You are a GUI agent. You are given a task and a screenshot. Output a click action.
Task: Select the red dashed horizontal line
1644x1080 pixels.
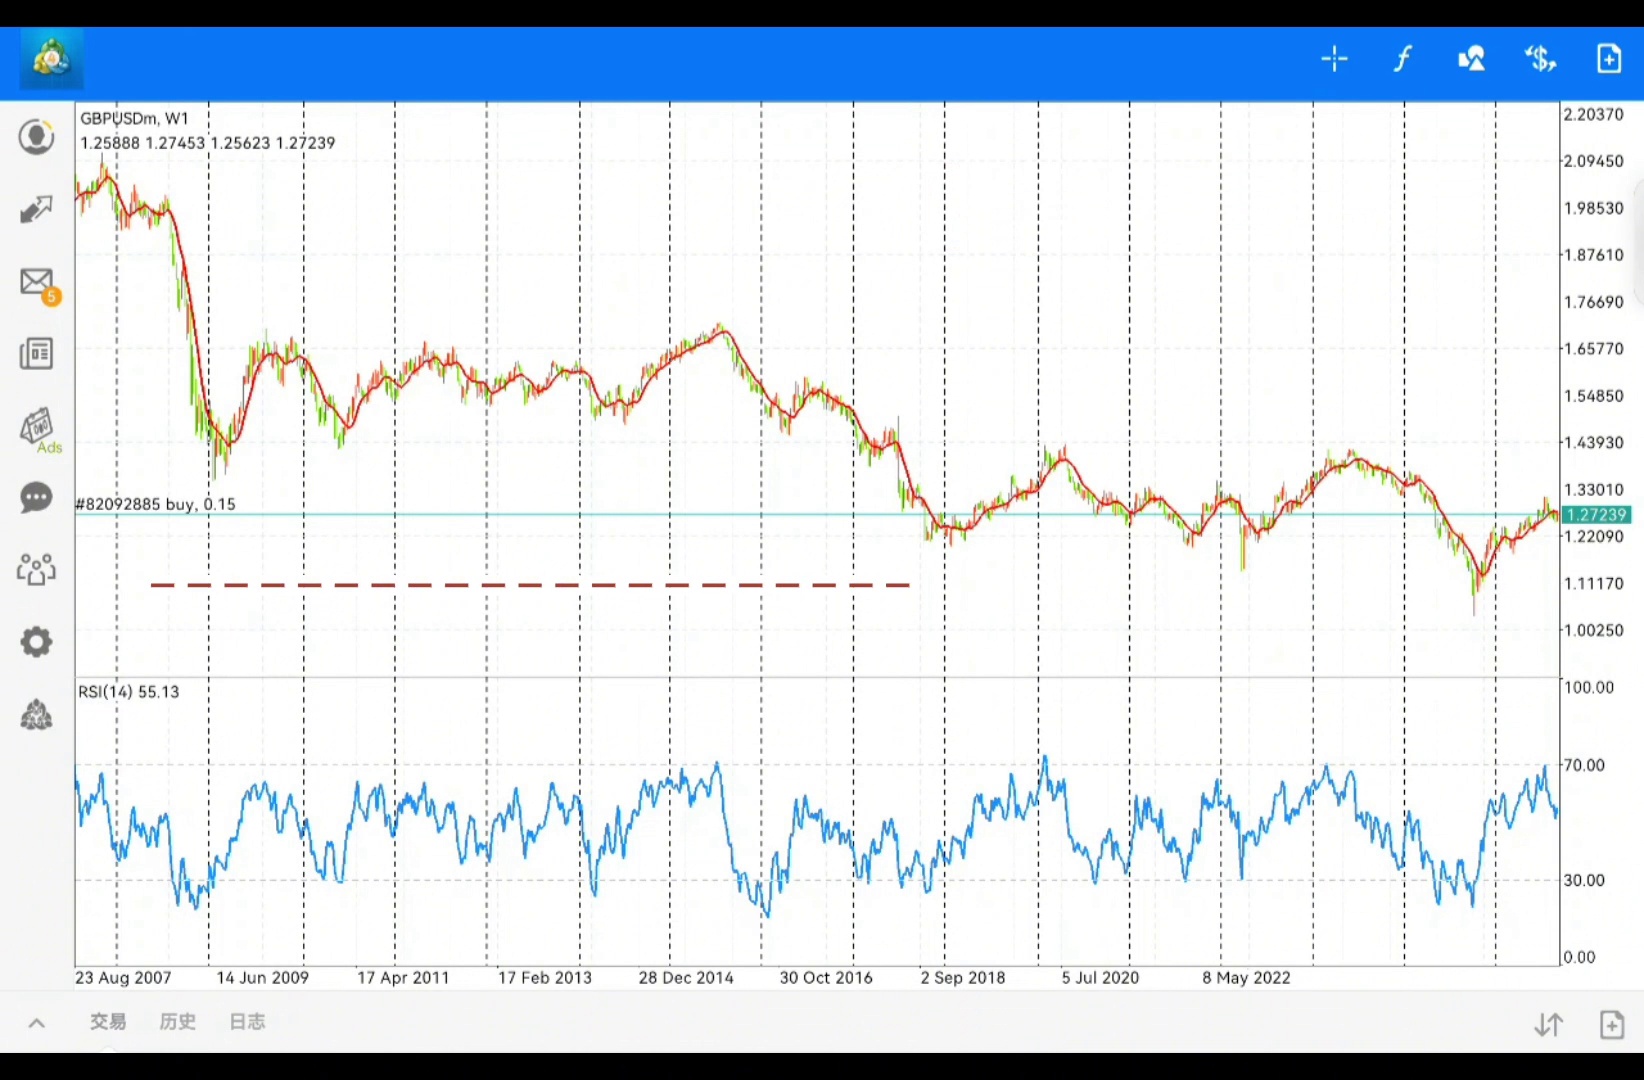530,585
